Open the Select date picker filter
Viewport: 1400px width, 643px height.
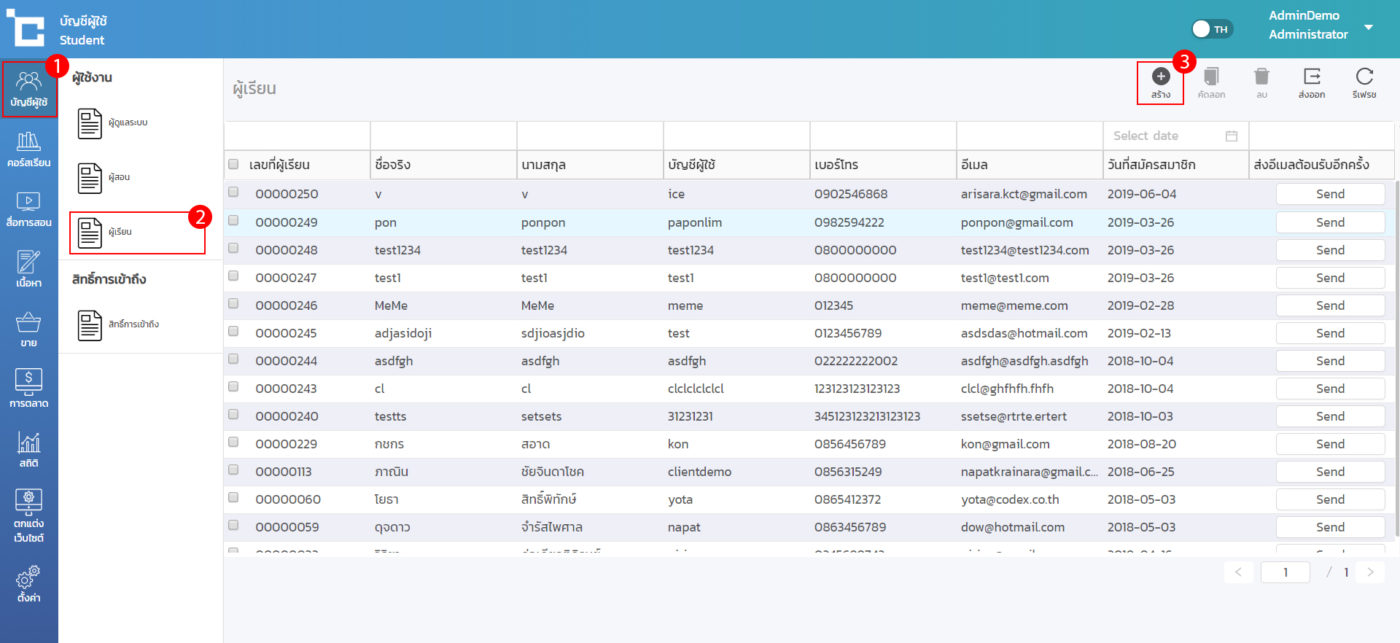tap(1175, 136)
